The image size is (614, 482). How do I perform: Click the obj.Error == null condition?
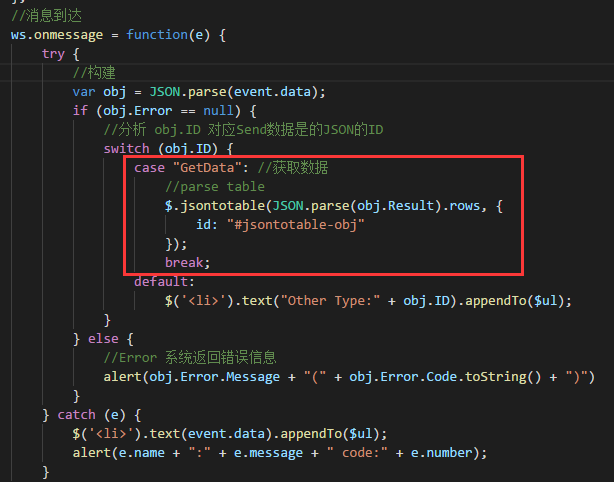coord(161,110)
